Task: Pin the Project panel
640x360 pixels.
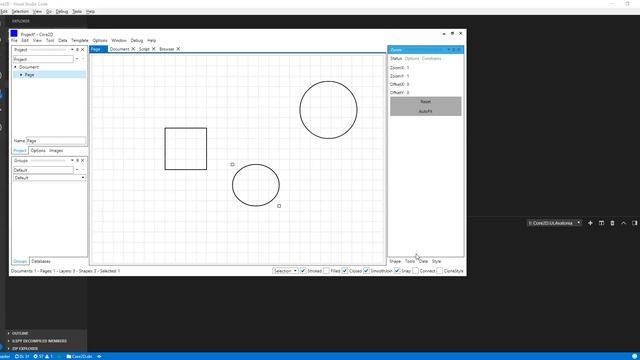Action: coord(77,50)
